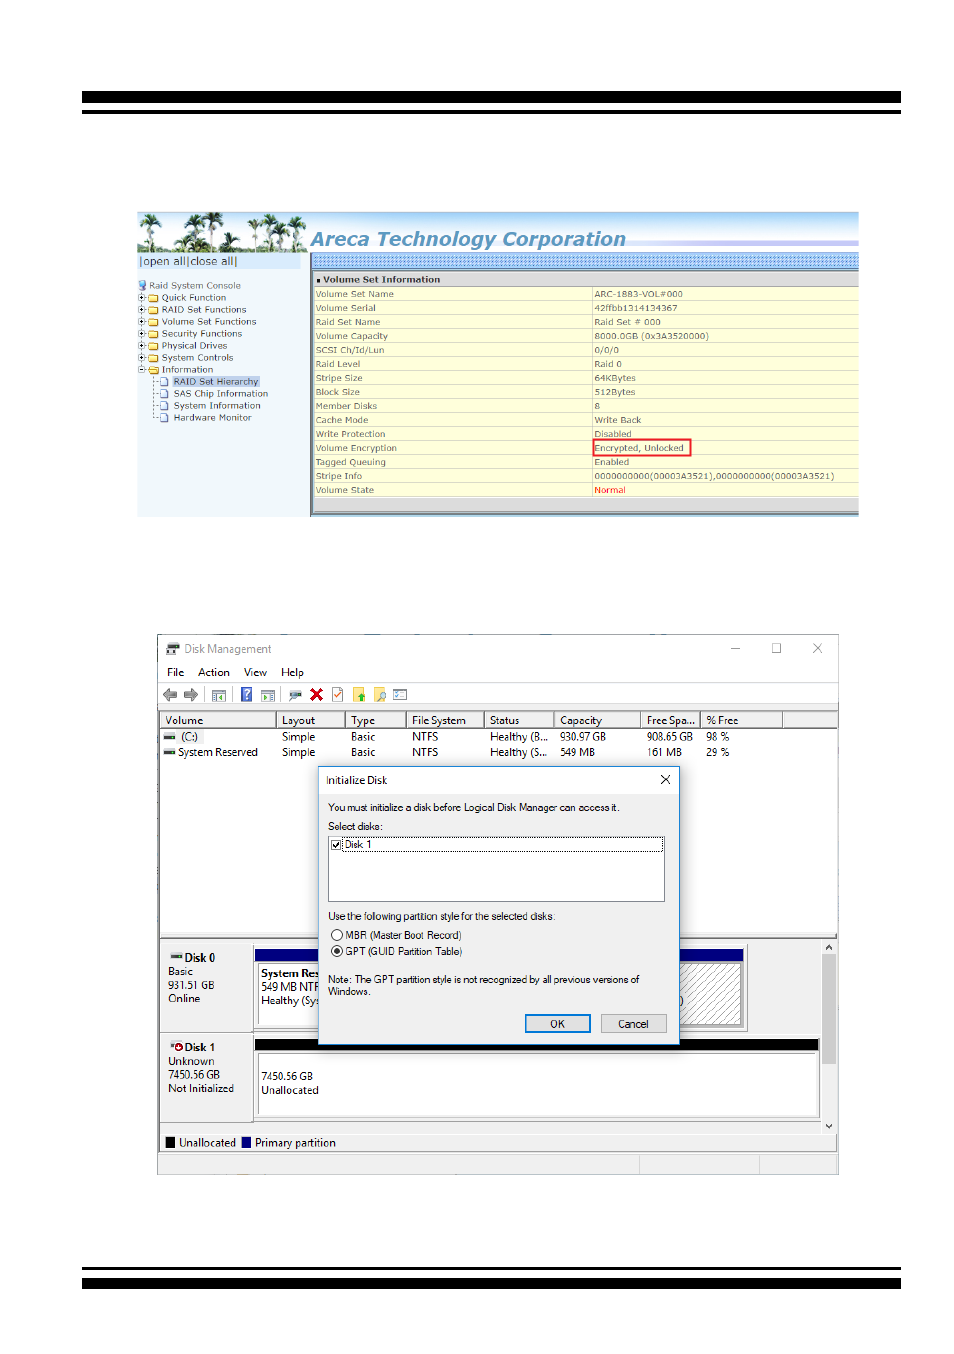954x1354 pixels.
Task: Click the folder with magnifier toolbar icon
Action: (380, 695)
